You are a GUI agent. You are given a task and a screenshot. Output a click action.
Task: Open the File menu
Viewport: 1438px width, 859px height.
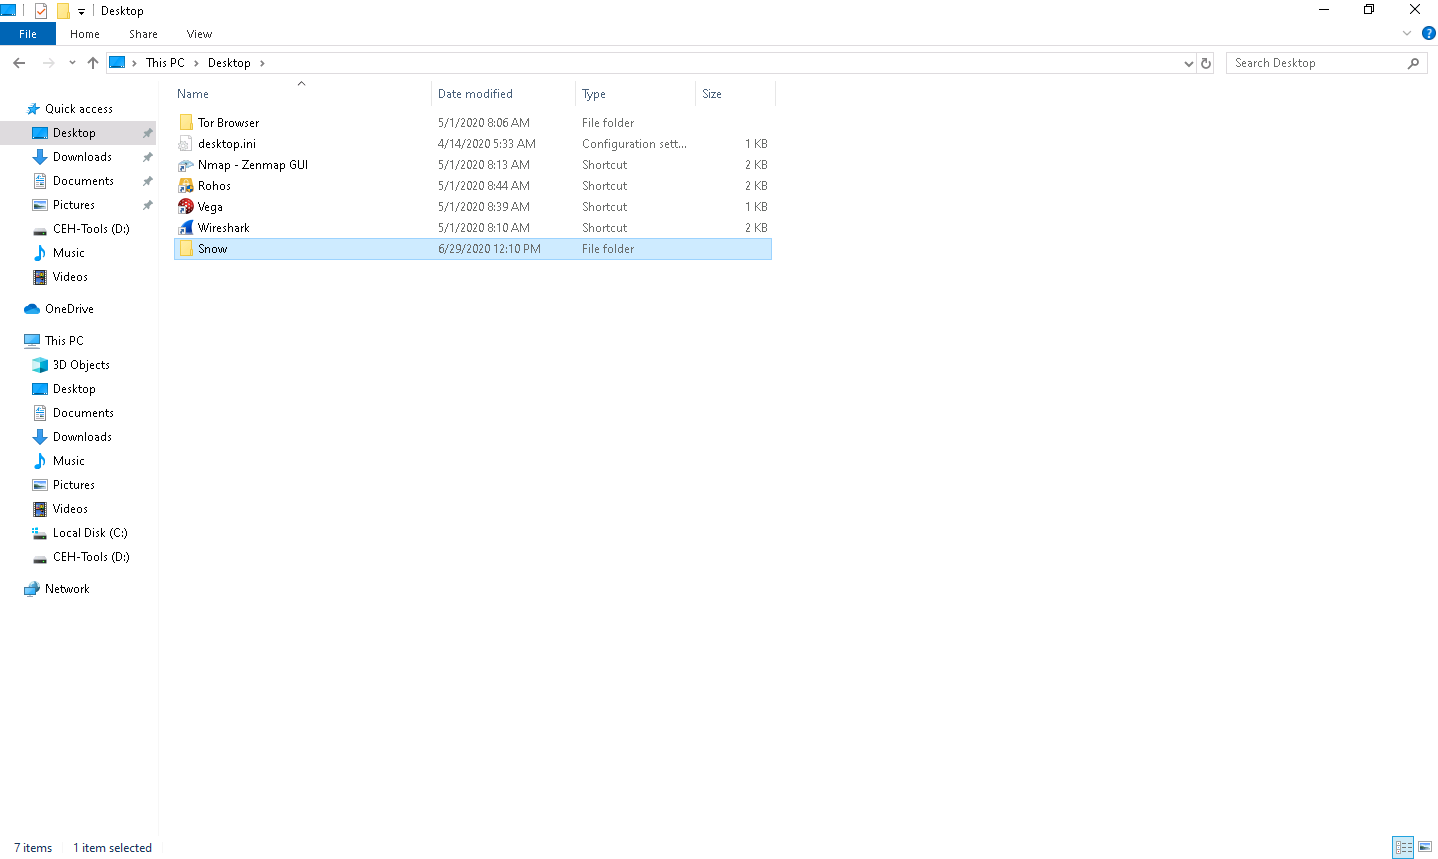(28, 34)
